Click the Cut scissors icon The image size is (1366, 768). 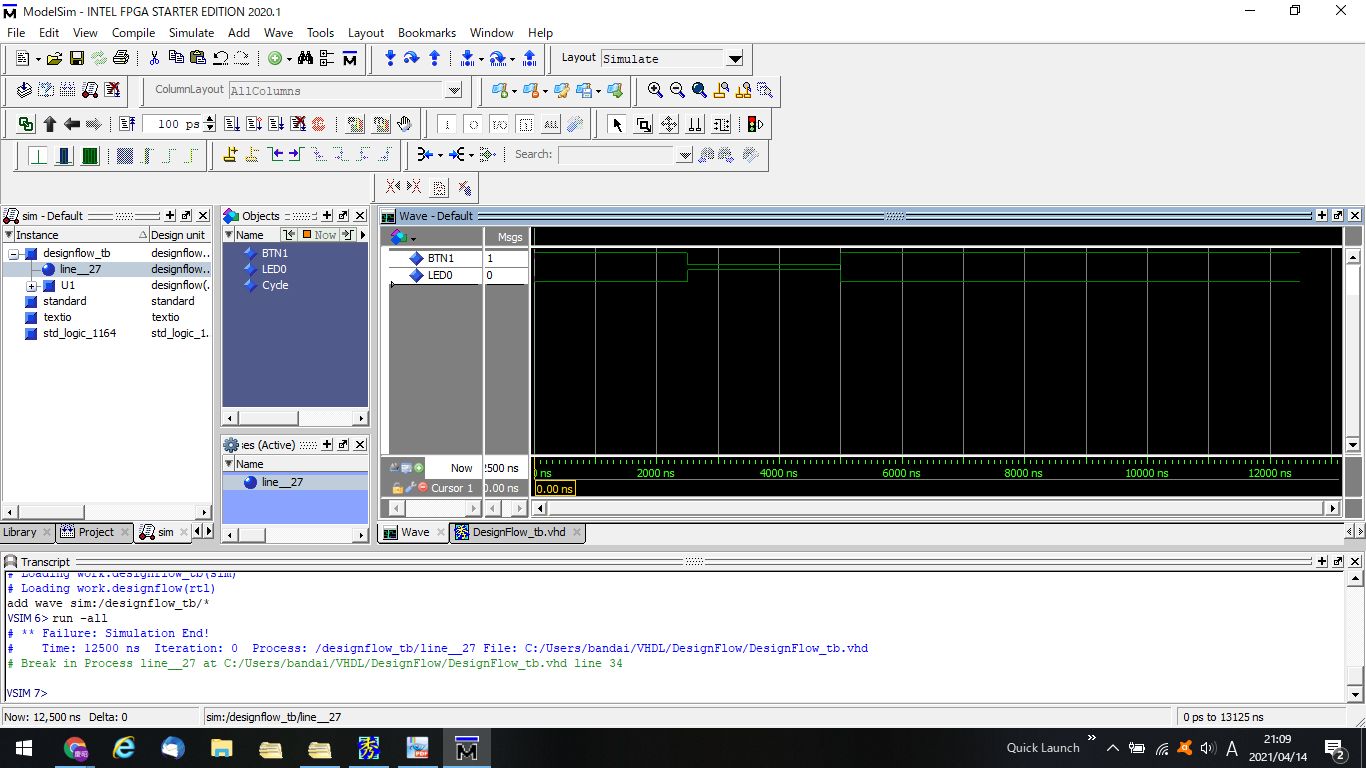pos(154,58)
